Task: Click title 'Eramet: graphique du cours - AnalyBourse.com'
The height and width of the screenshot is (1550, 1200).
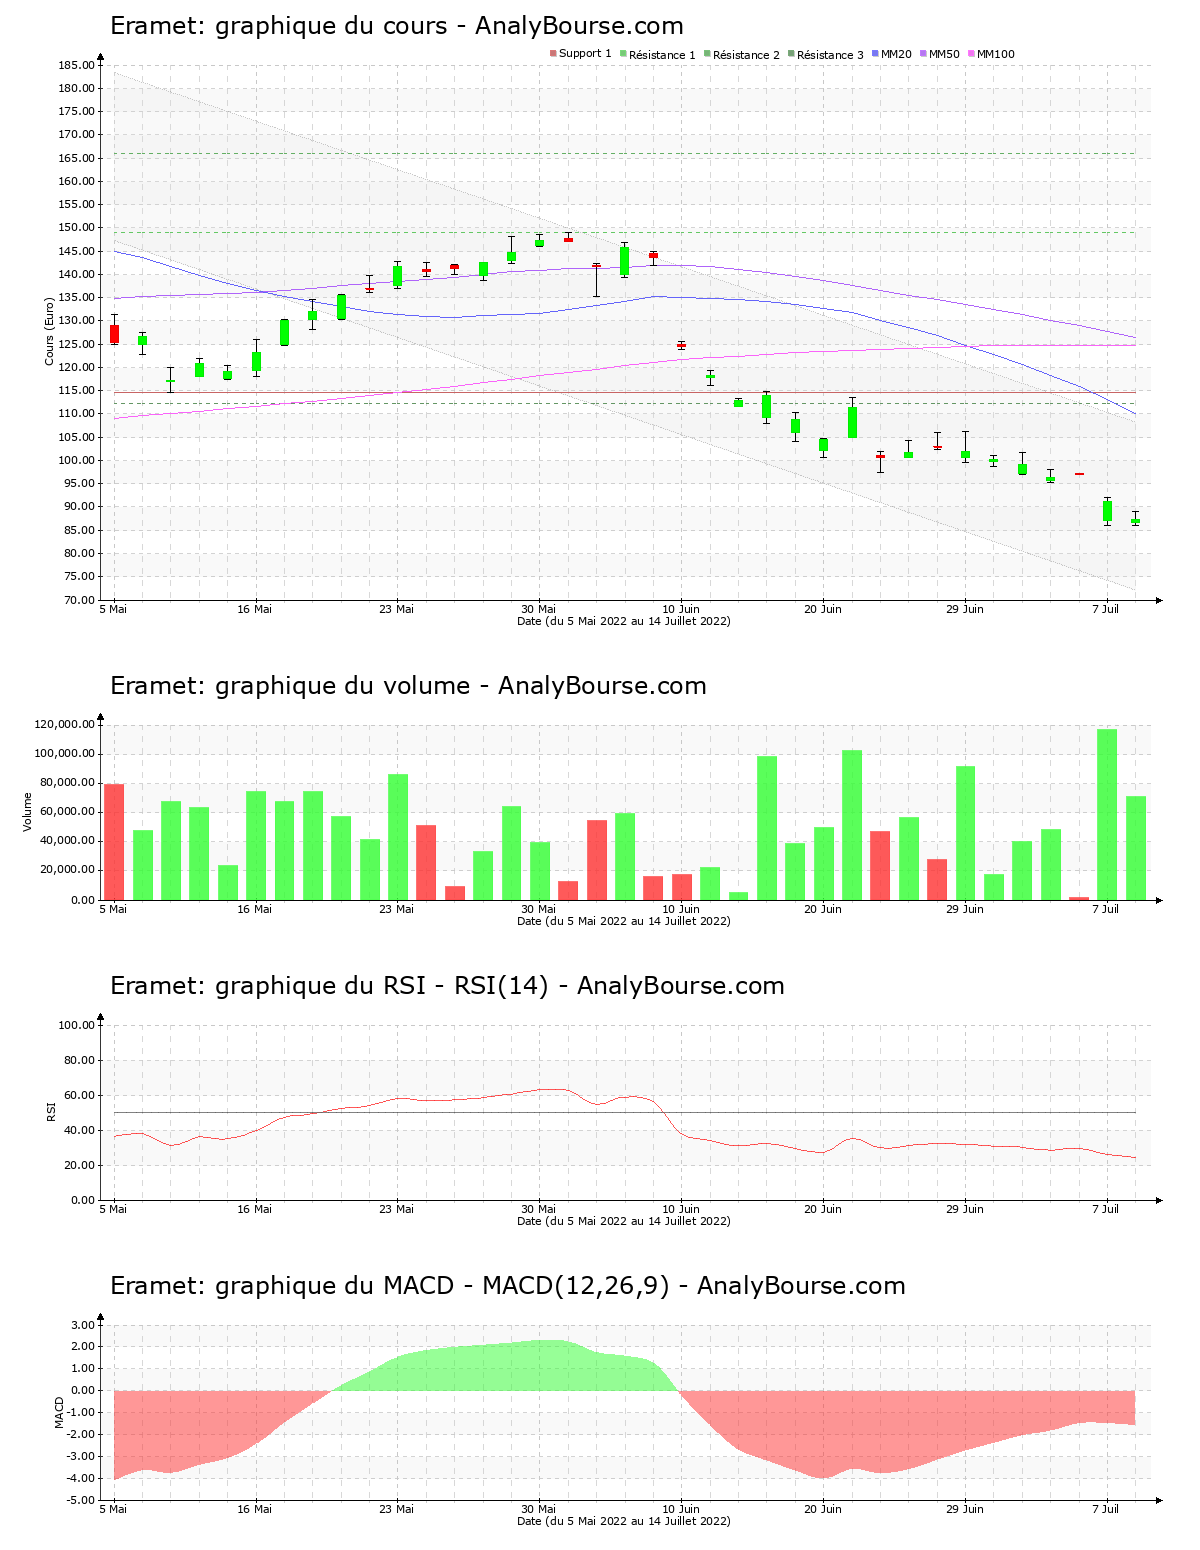Action: pyautogui.click(x=397, y=26)
